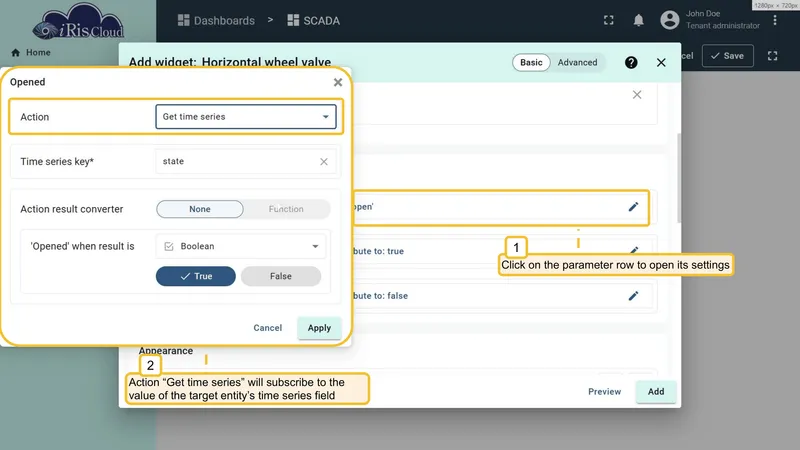
Task: Click Add button in widget dialog
Action: [656, 392]
